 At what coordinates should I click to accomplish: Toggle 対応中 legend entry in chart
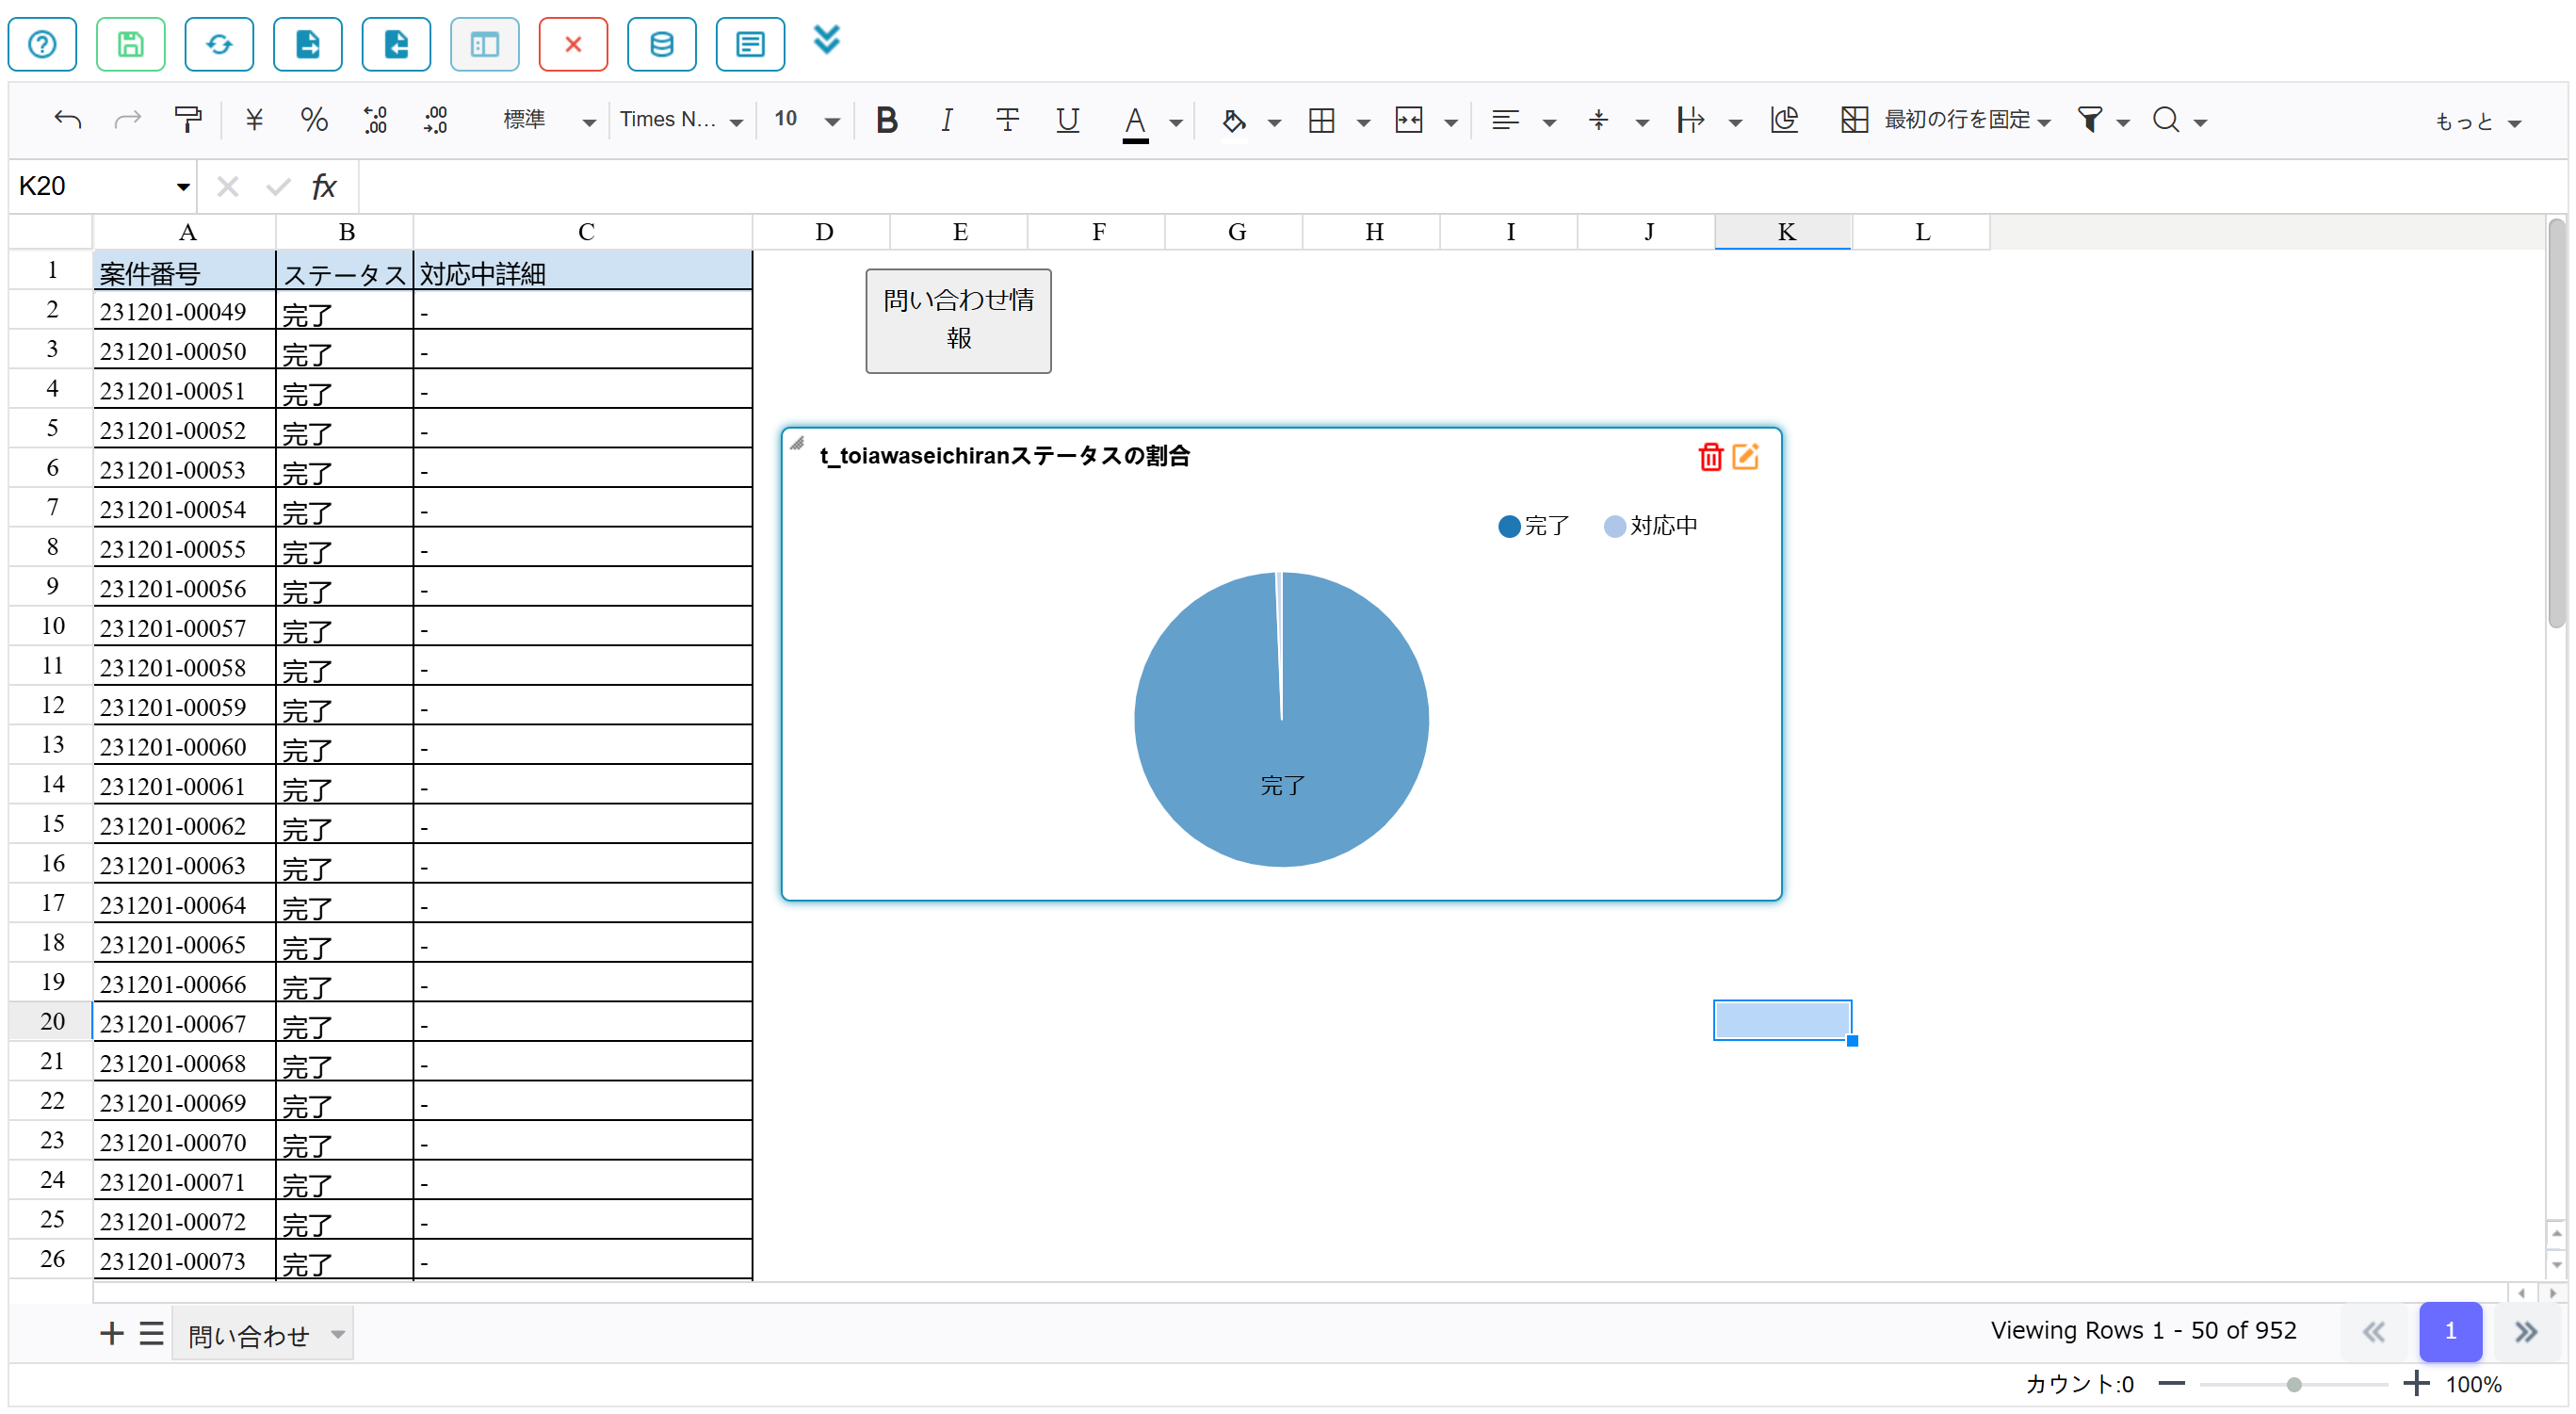coord(1650,526)
